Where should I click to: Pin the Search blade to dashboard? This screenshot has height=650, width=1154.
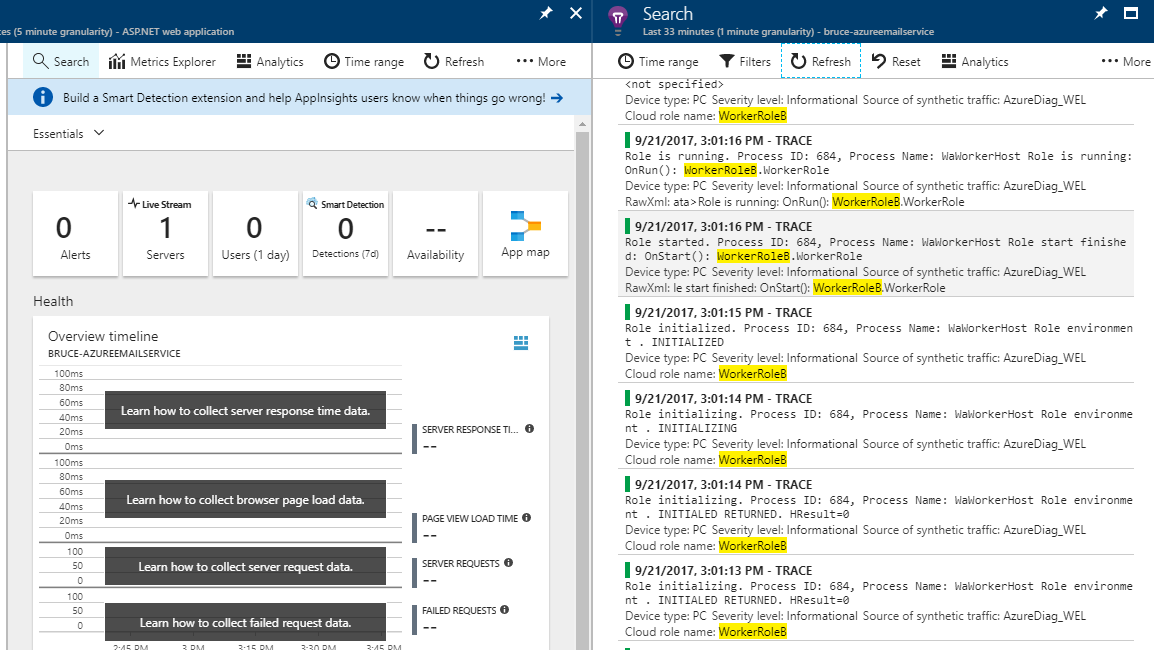coord(1100,13)
